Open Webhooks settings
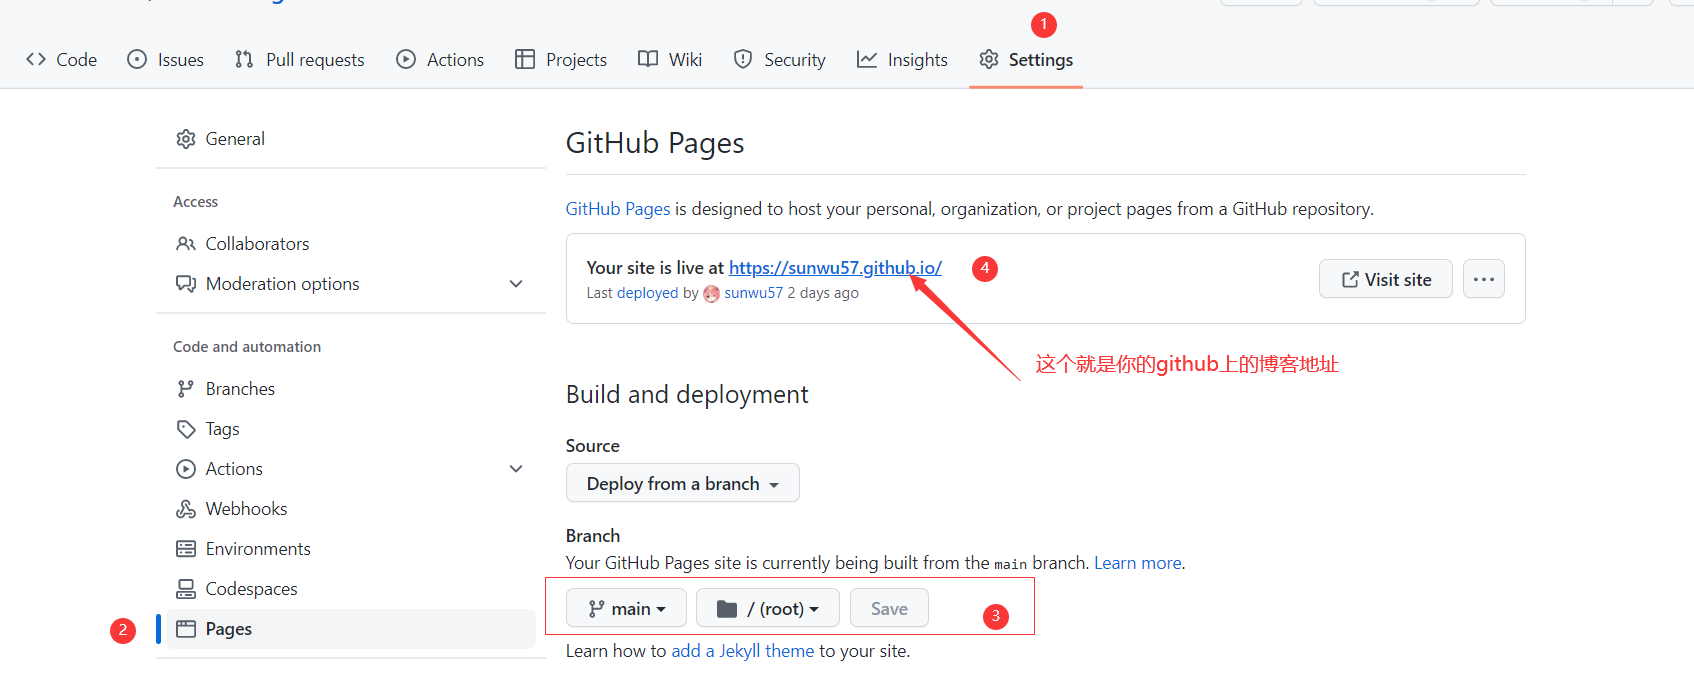This screenshot has height=683, width=1694. click(x=351, y=509)
